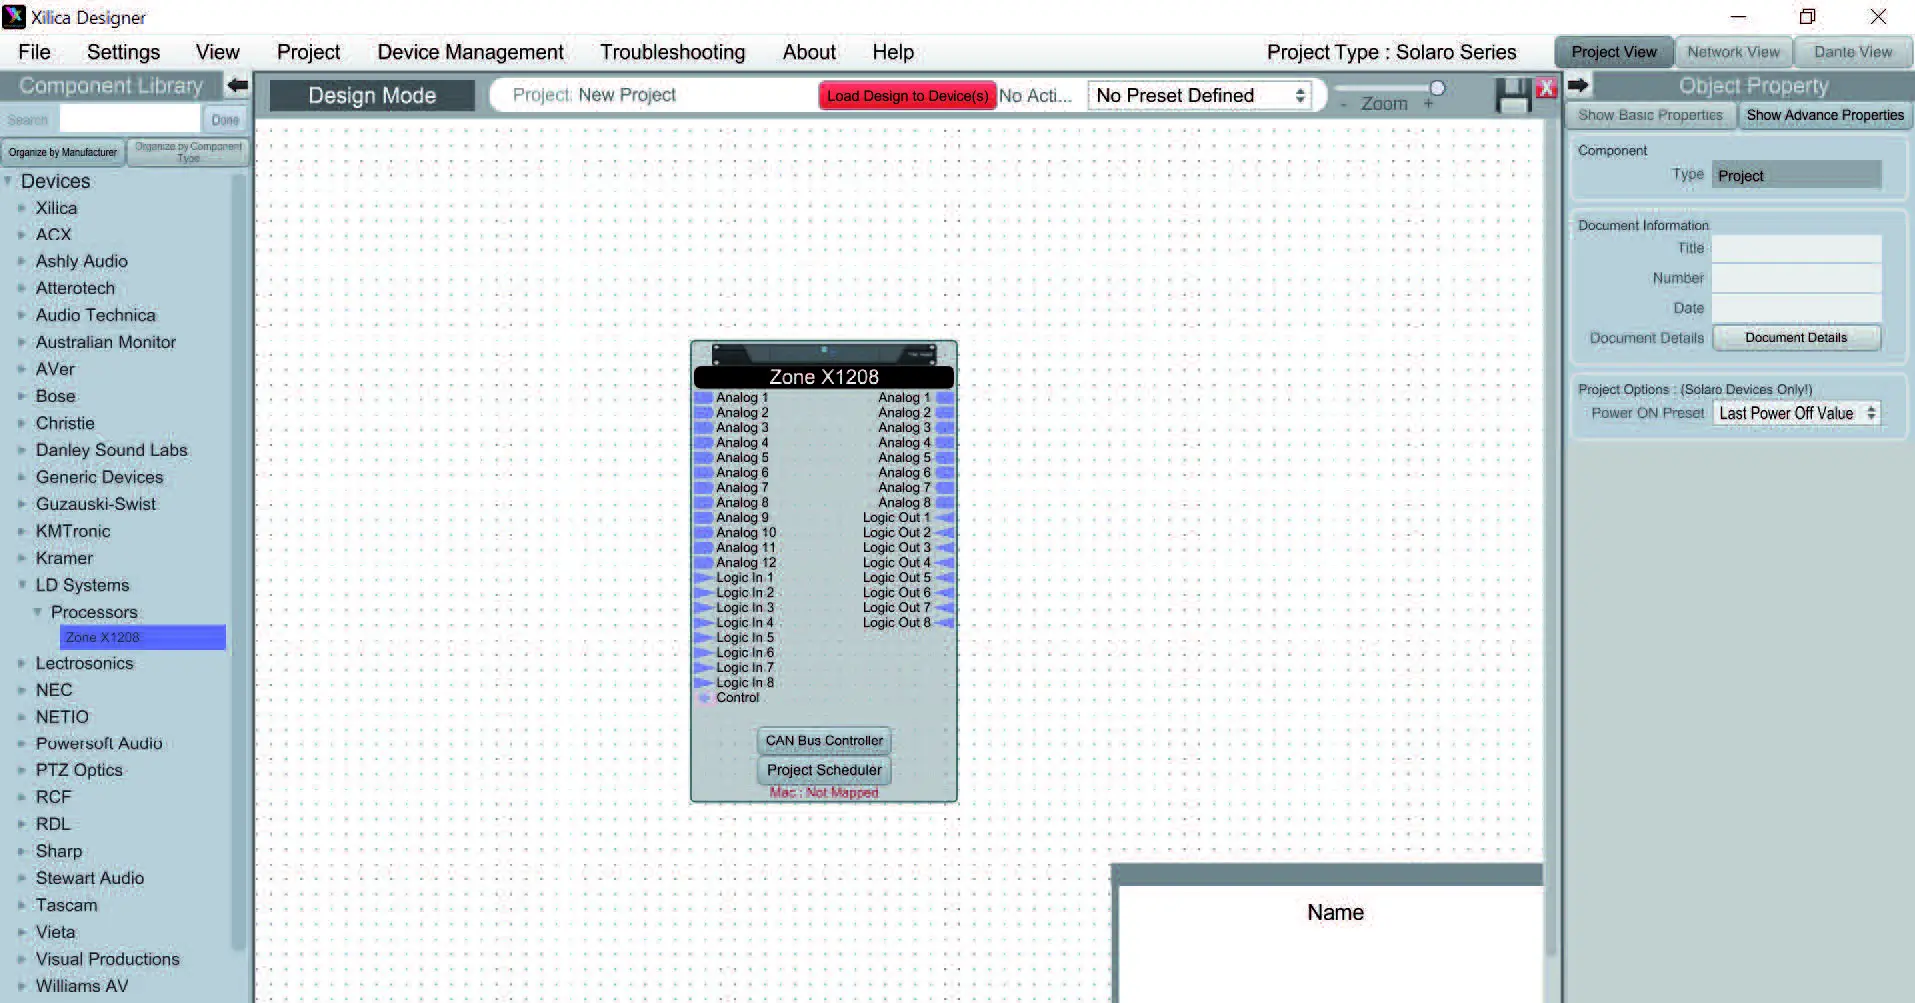Click Load Design to Device(s) button

click(907, 96)
